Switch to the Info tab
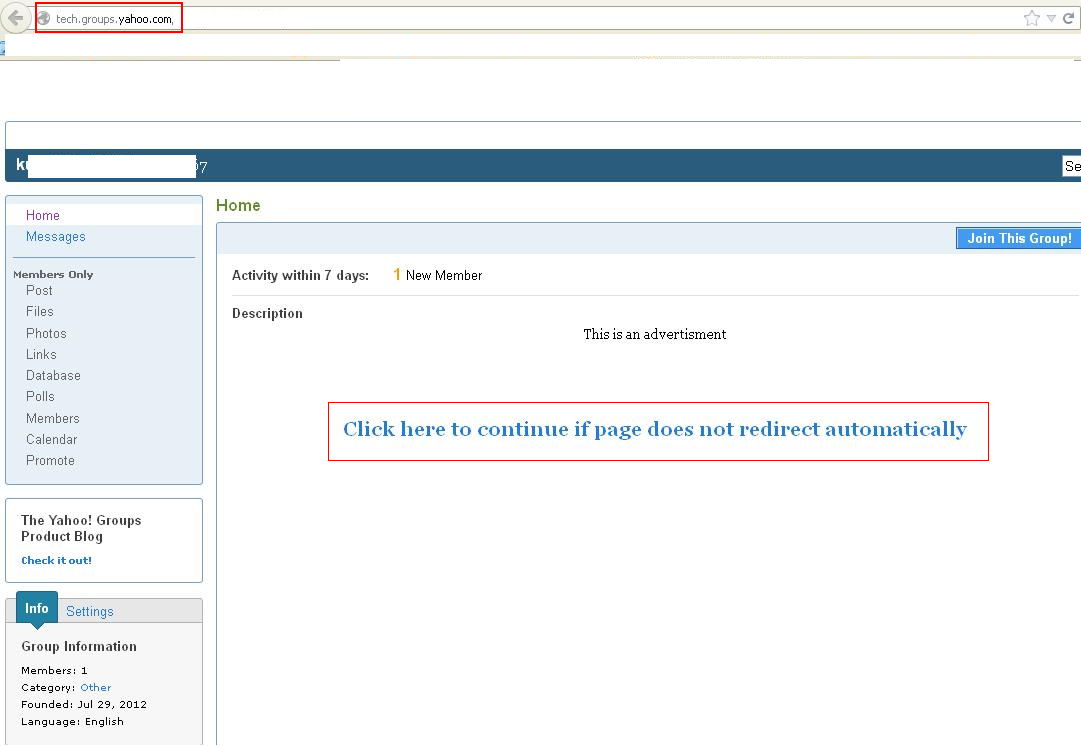Viewport: 1081px width, 746px height. click(x=37, y=608)
